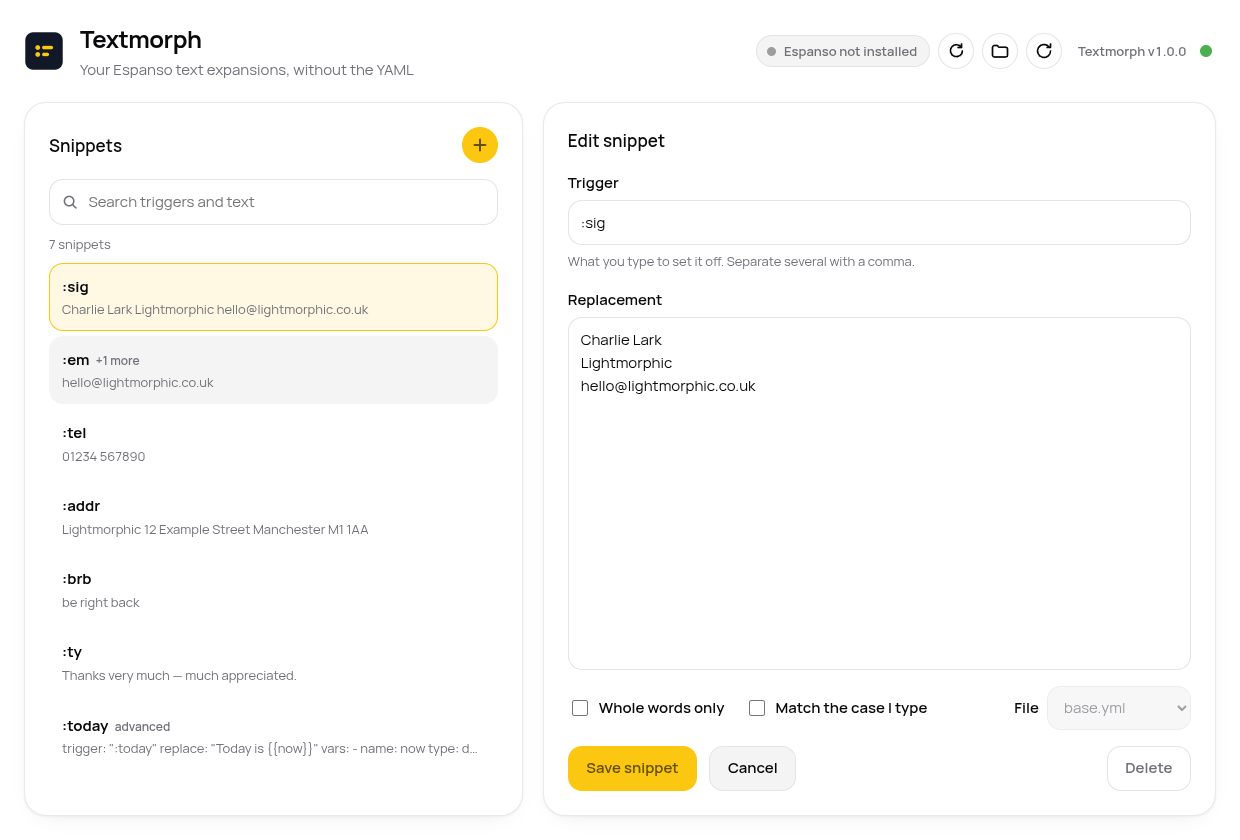Click the tagline 'Your Espanso text expansions, without the YAML'

(x=247, y=70)
